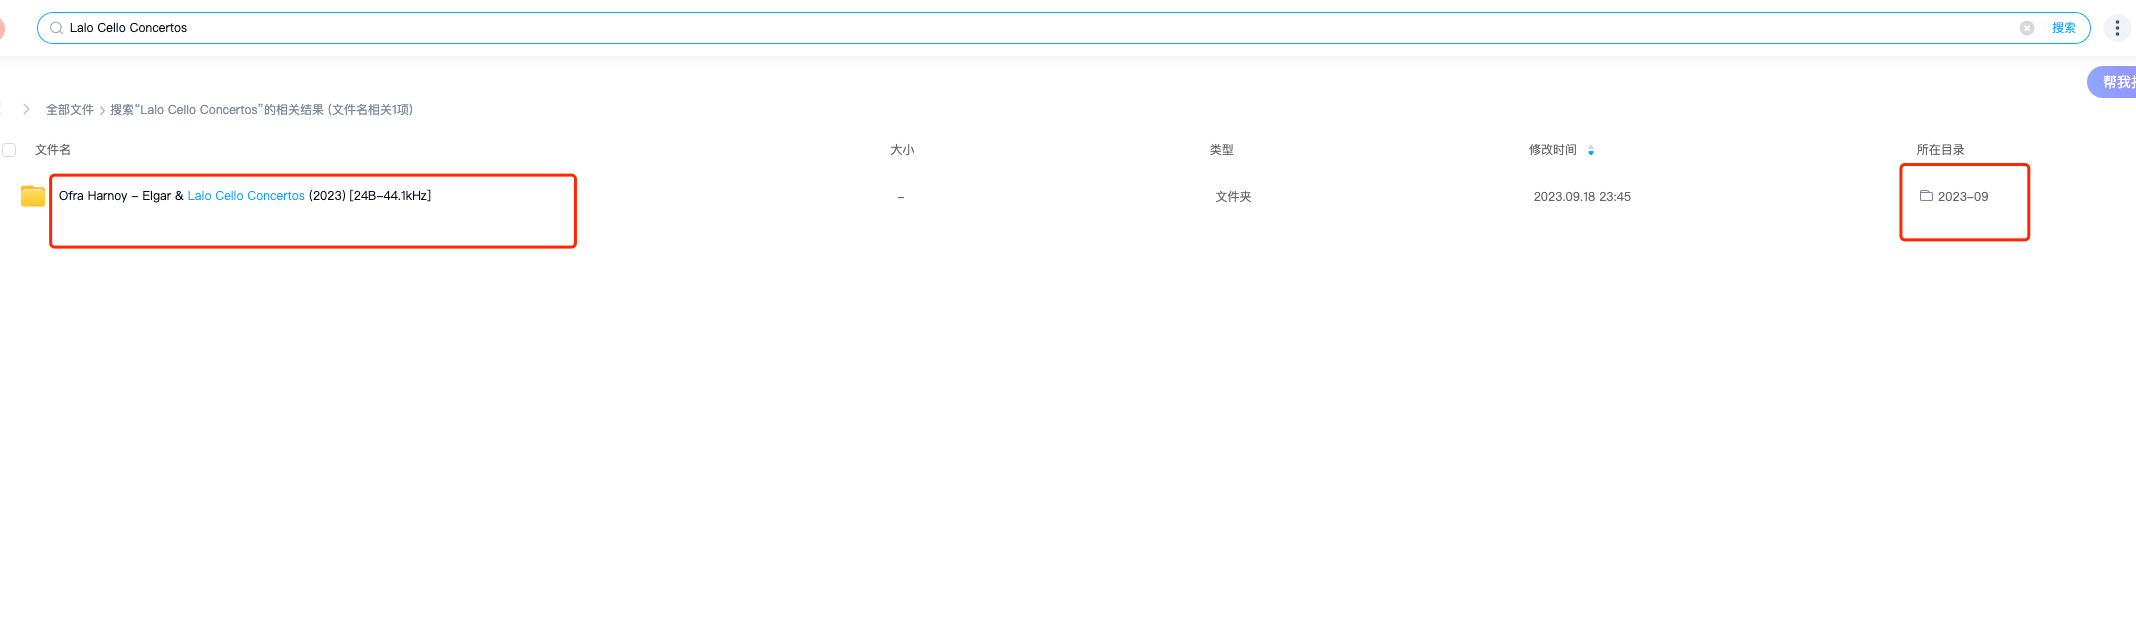Click the purple 帮我 assistant button
Viewport: 2136px width, 639px height.
(2112, 82)
